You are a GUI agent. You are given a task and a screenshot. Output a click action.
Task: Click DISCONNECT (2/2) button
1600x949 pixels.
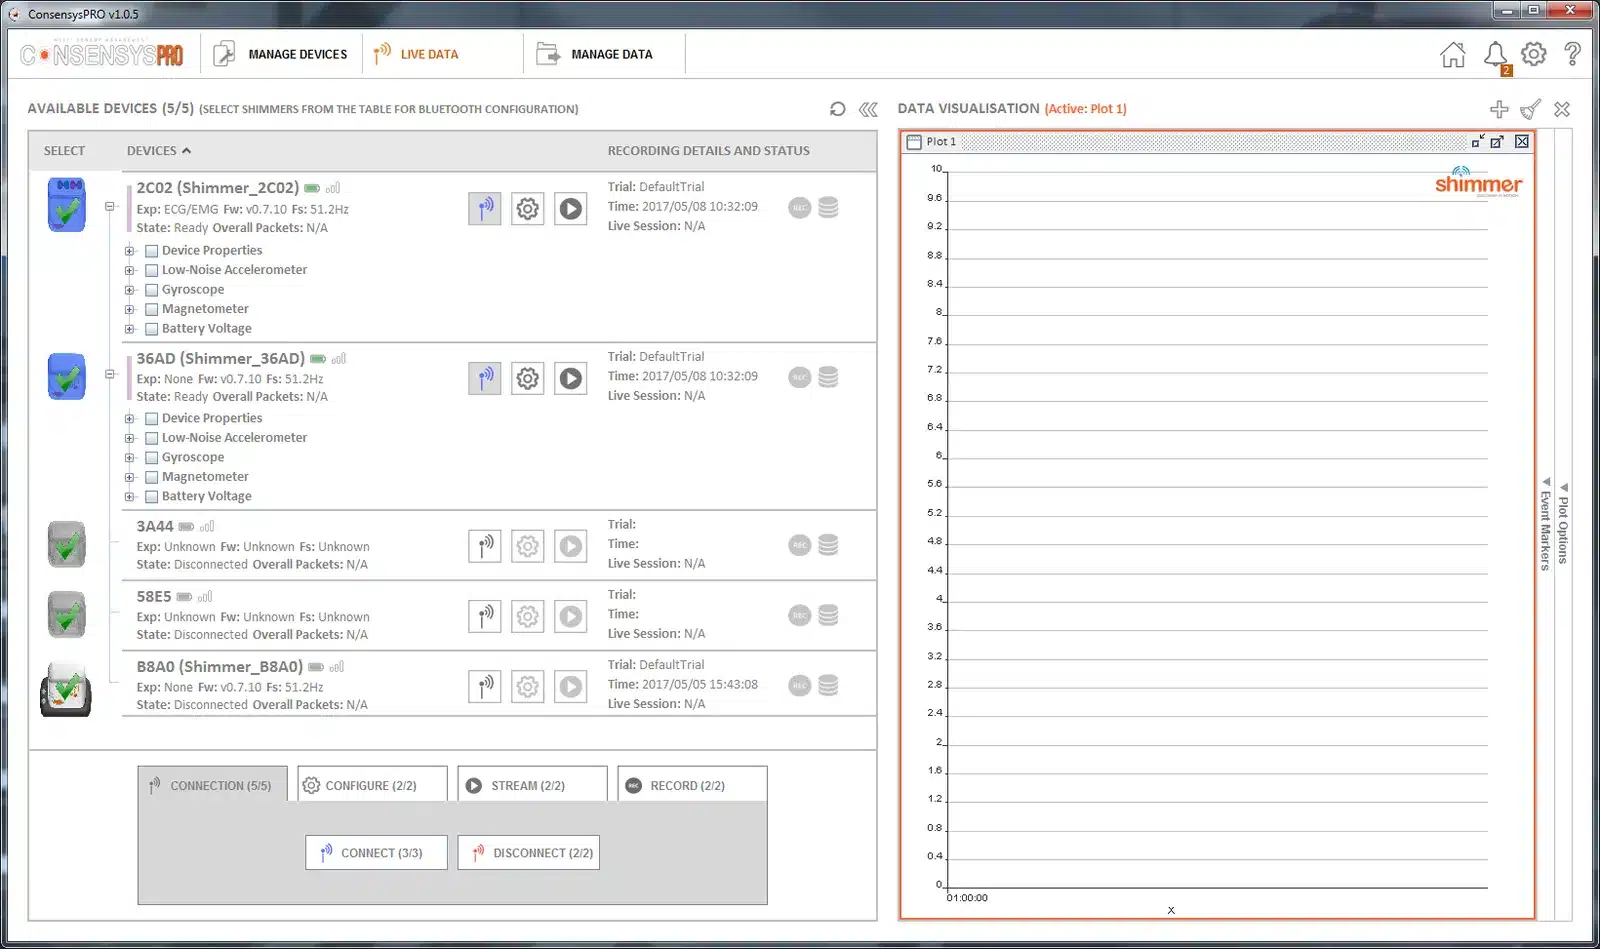(x=528, y=853)
